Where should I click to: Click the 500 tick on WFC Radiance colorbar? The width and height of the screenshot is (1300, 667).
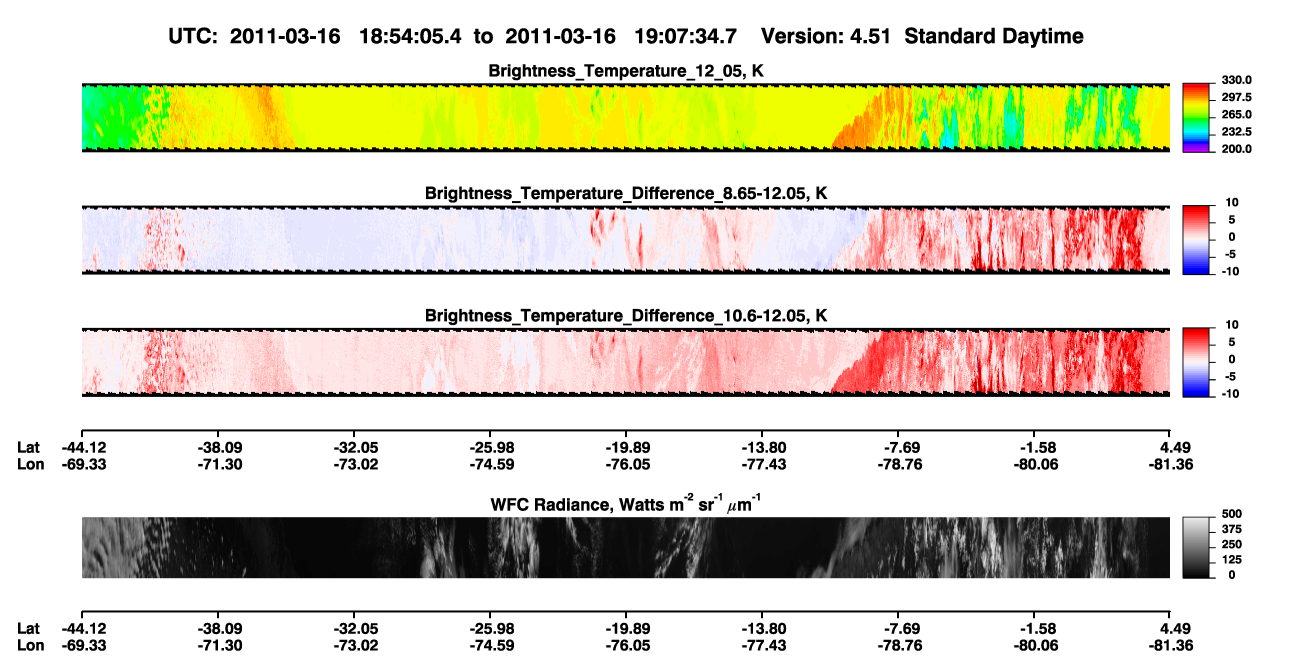pyautogui.click(x=1230, y=514)
